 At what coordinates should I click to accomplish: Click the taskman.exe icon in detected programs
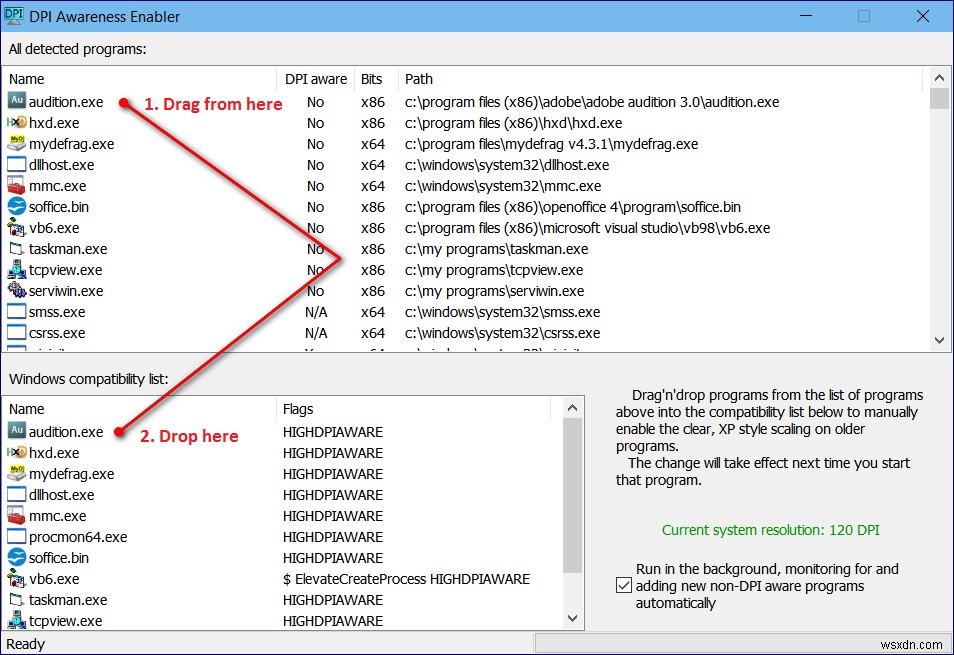(x=16, y=249)
